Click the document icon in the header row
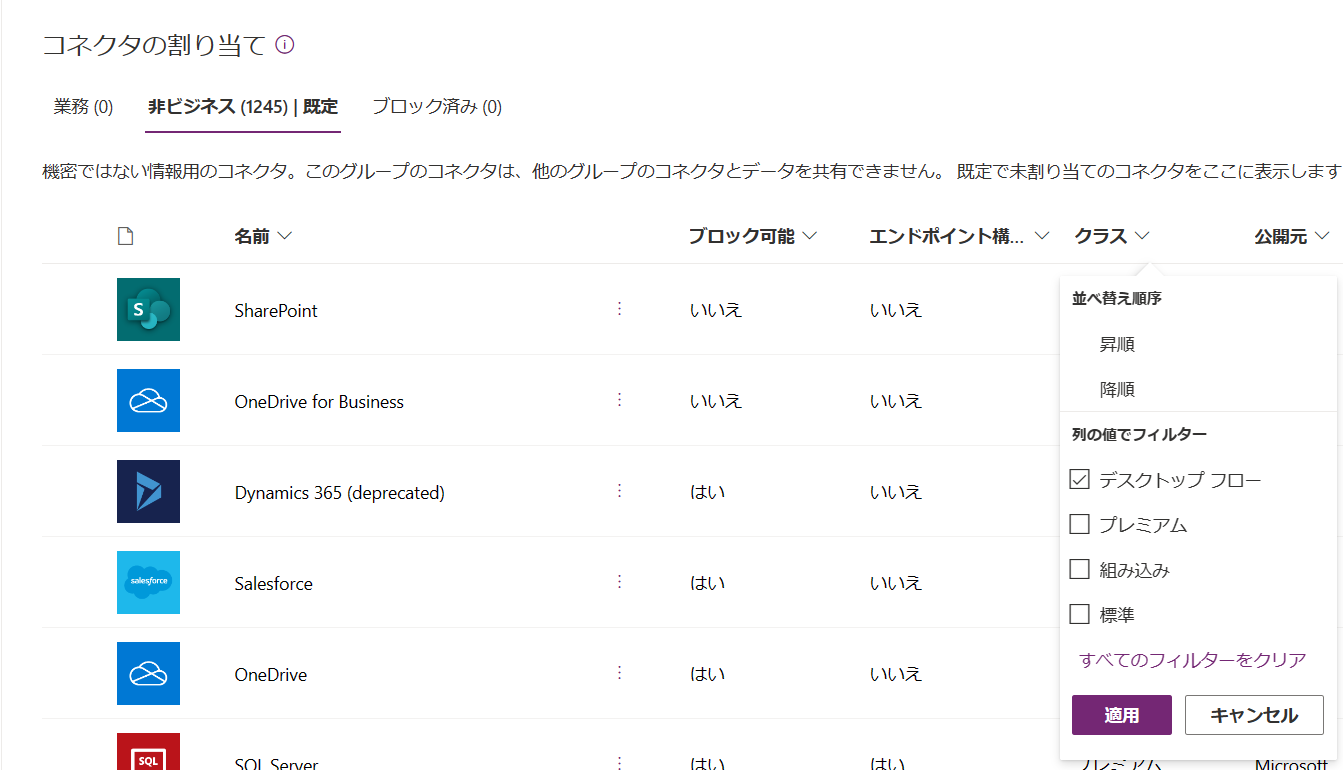This screenshot has height=770, width=1343. [x=125, y=237]
